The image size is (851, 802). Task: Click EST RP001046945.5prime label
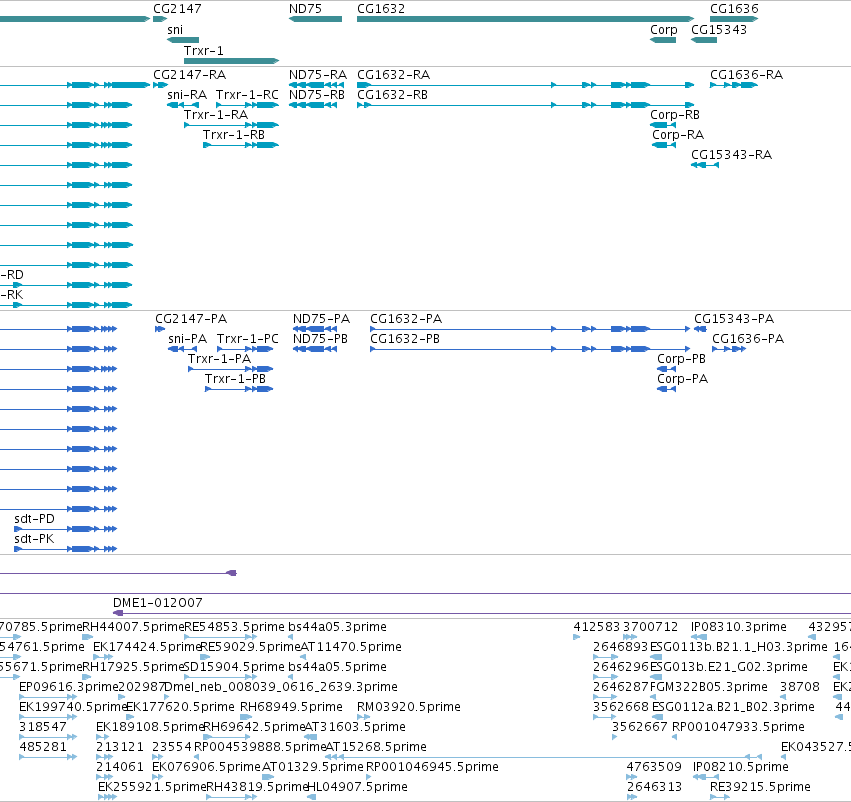[432, 767]
